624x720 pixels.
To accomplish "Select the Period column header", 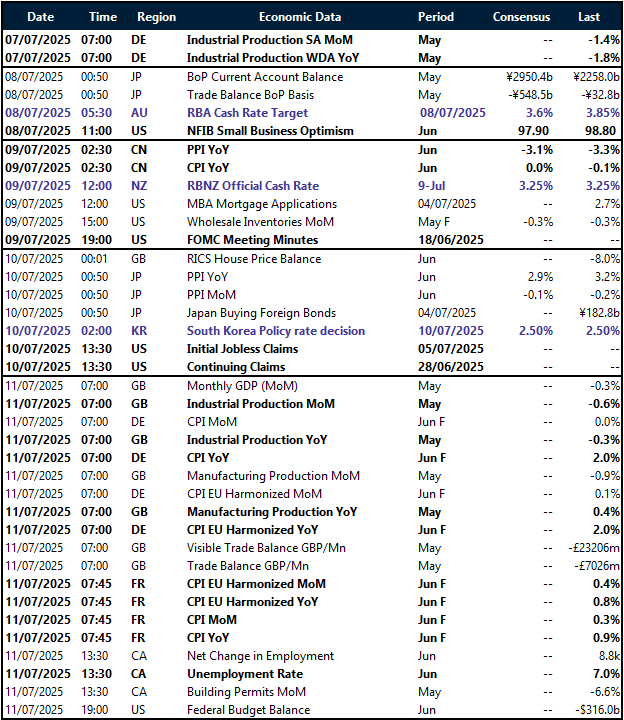I will (x=436, y=17).
